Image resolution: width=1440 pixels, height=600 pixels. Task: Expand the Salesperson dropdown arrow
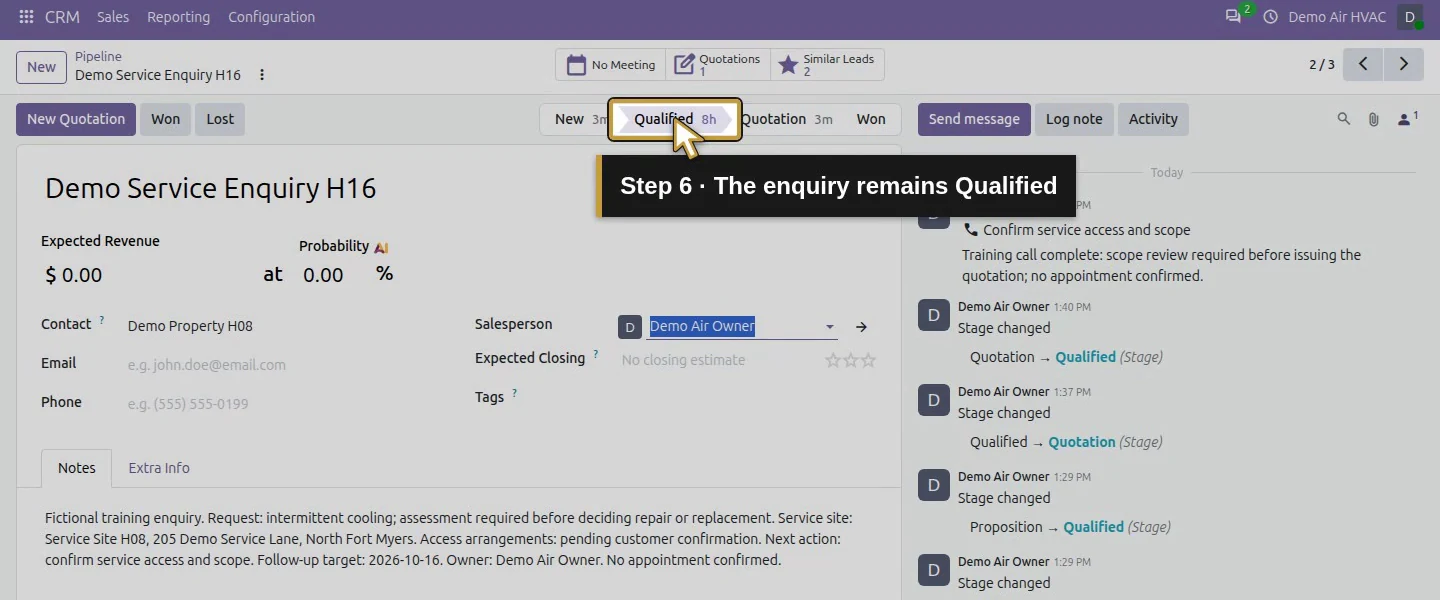830,327
